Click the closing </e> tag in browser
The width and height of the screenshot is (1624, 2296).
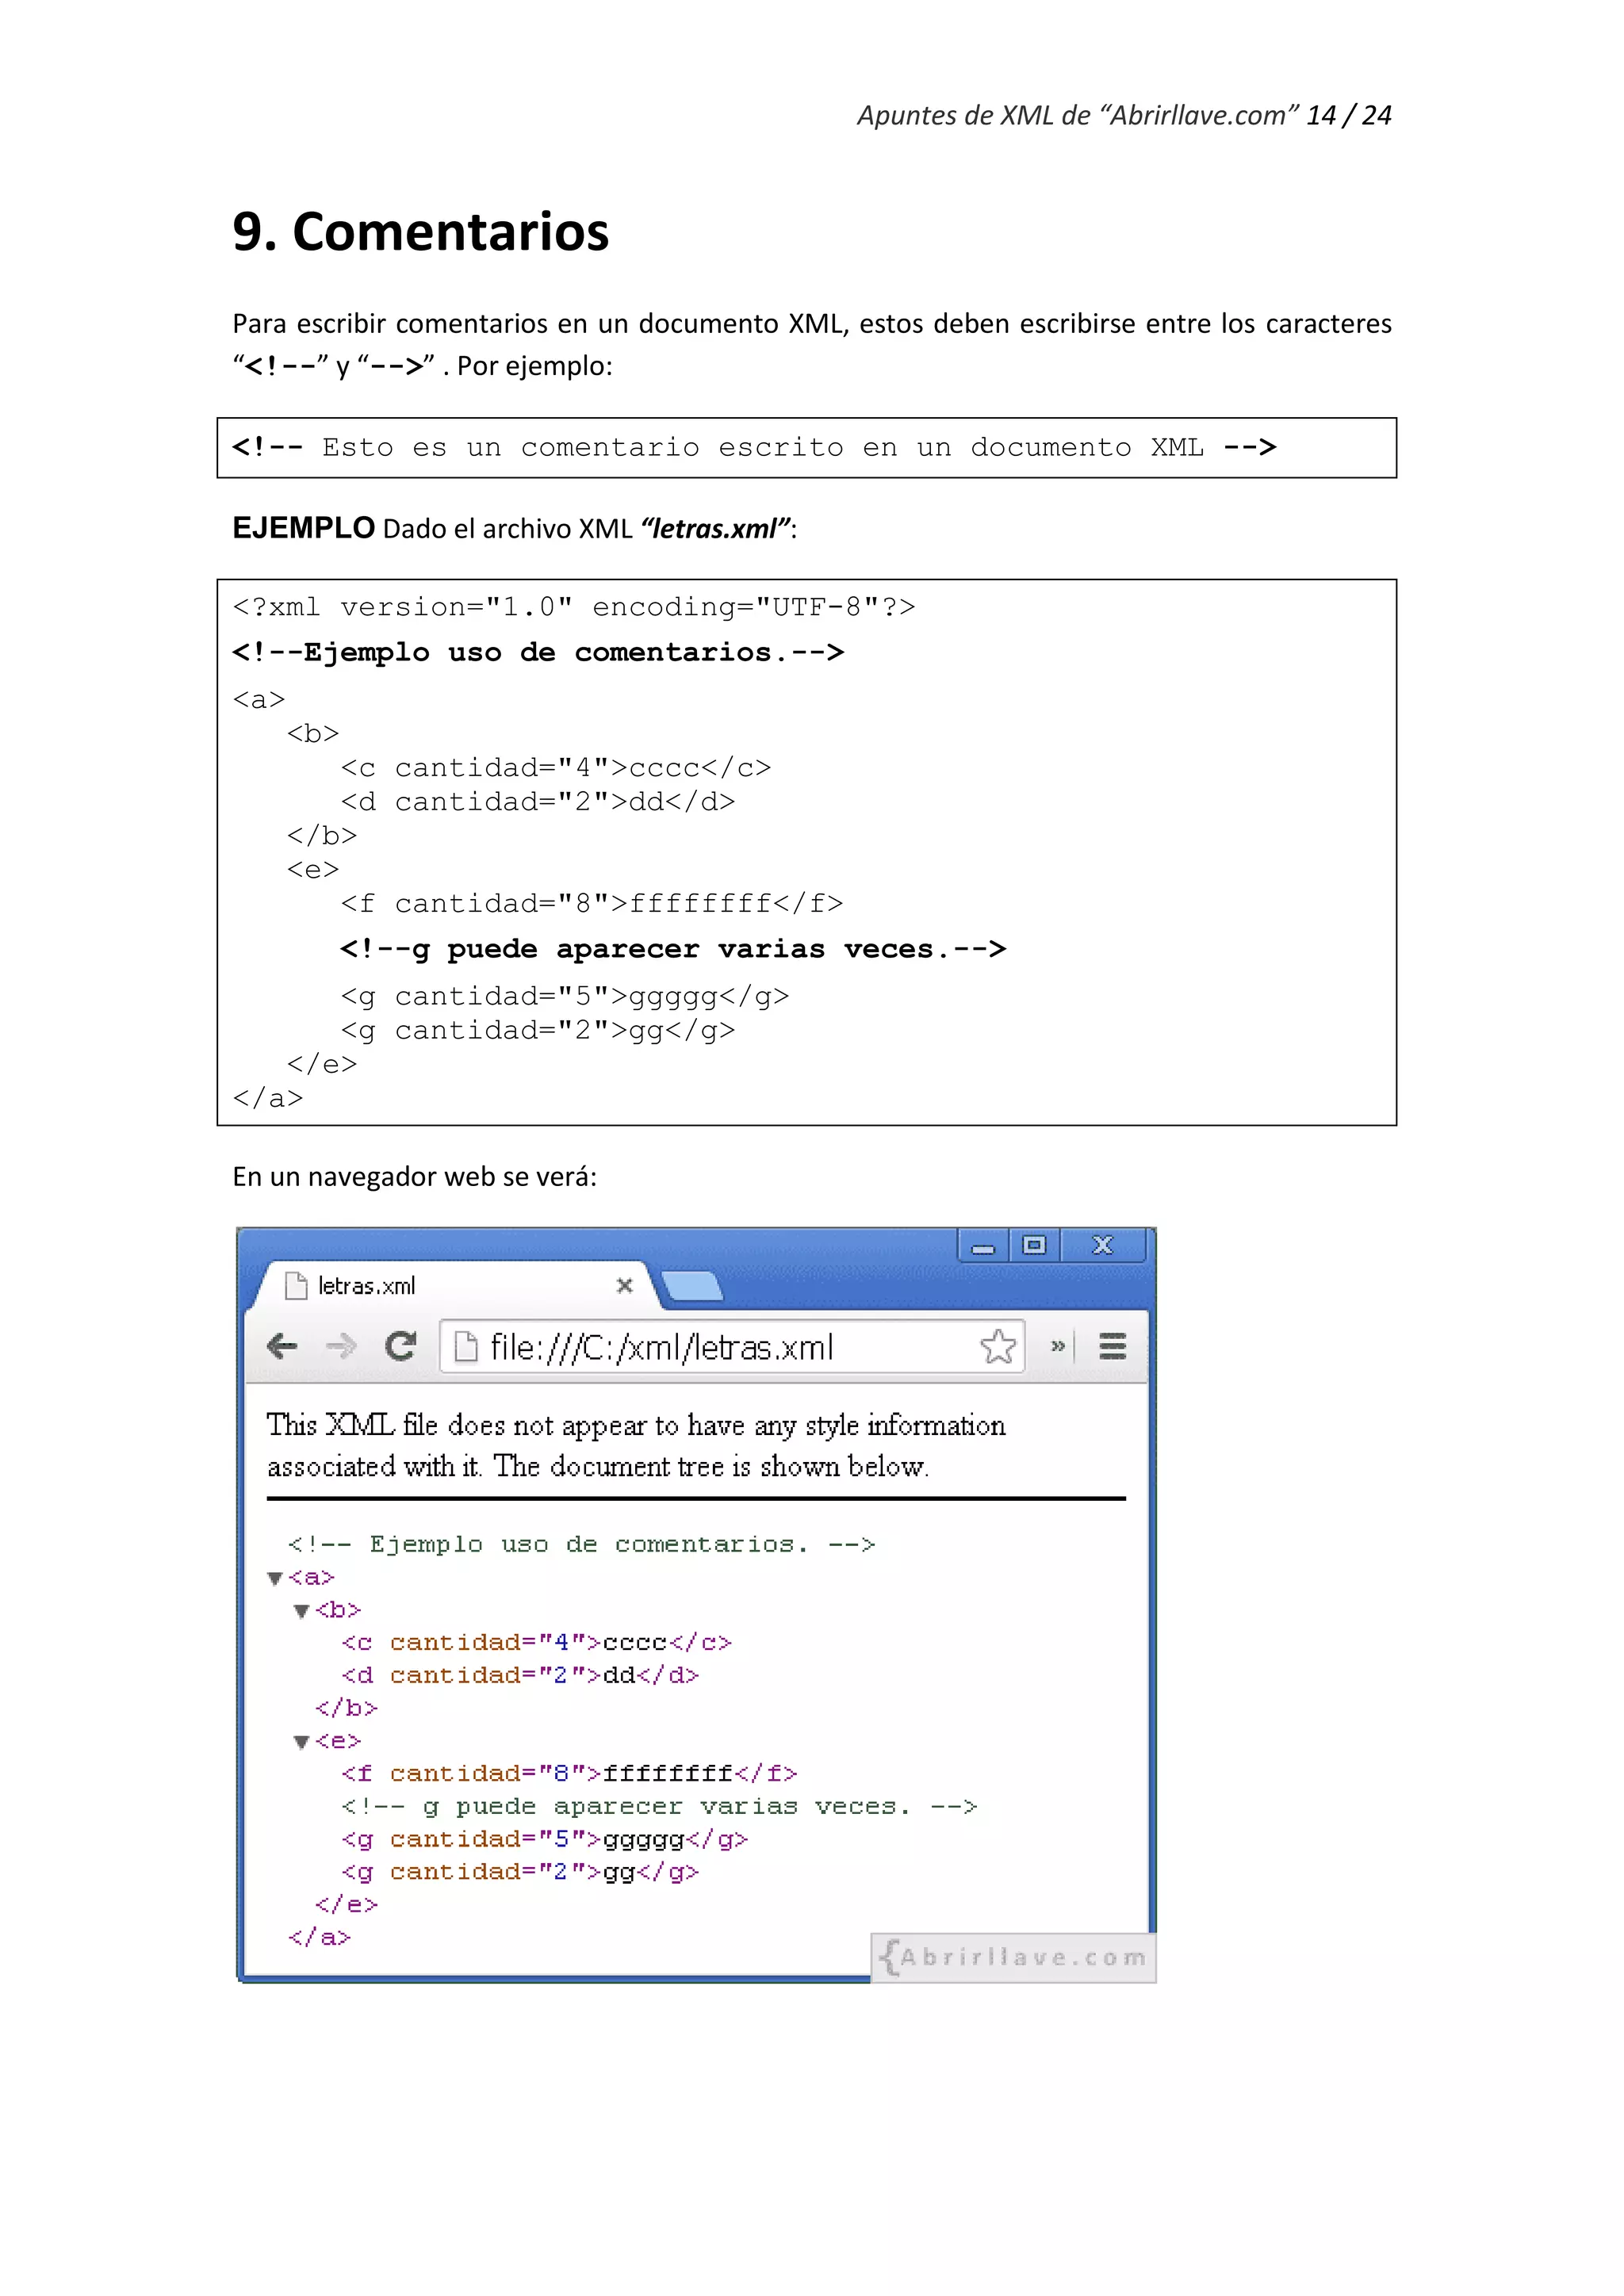click(346, 1905)
